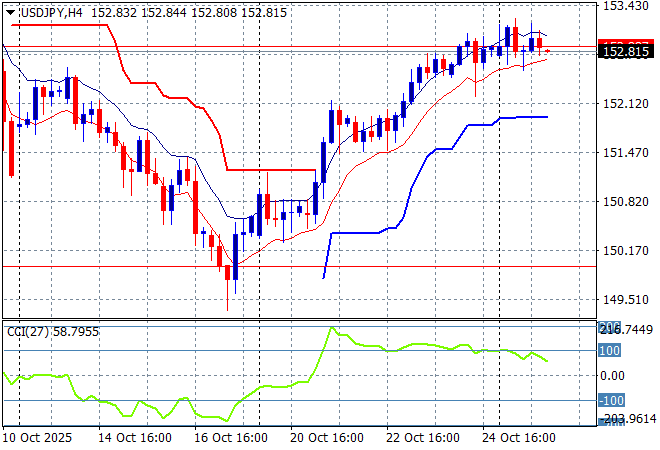The height and width of the screenshot is (450, 660).
Task: Select the 149.510 price axis label
Action: point(625,300)
